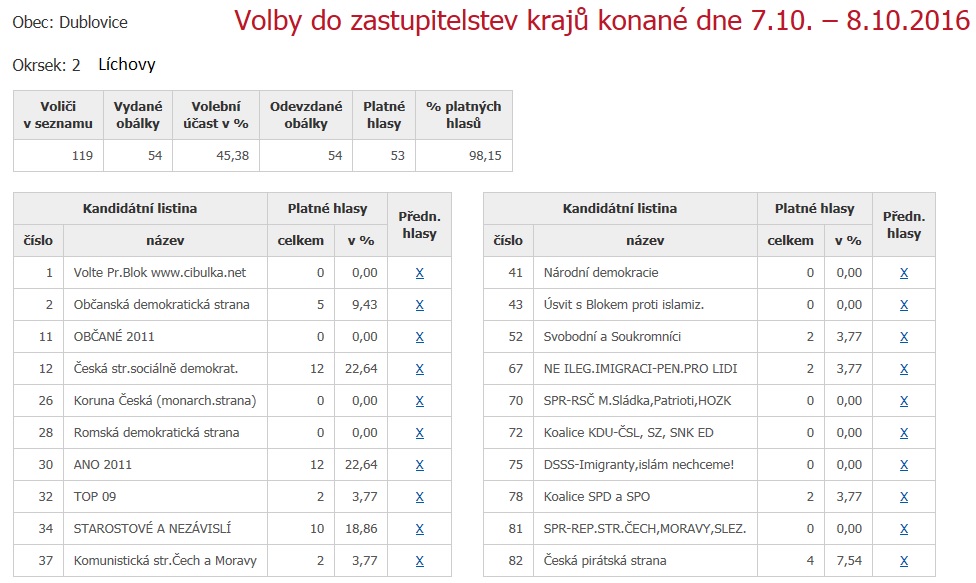Click the Volební účast v % column header
The width and height of the screenshot is (976, 583).
[215, 115]
